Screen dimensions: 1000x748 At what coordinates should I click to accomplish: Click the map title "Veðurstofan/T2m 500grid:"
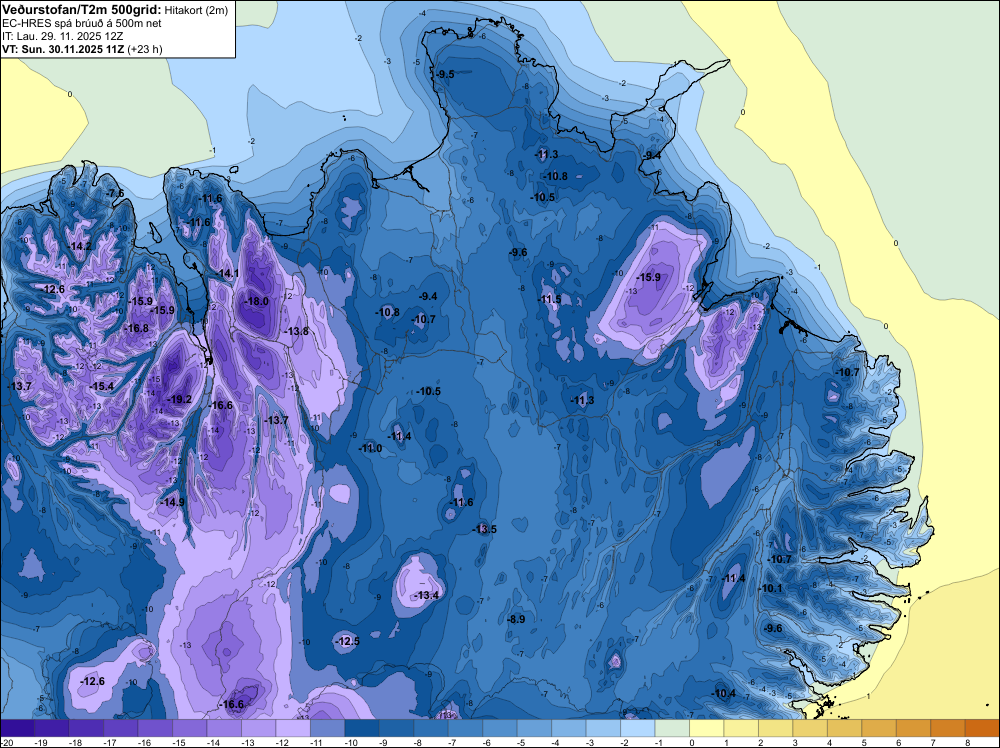(x=82, y=10)
